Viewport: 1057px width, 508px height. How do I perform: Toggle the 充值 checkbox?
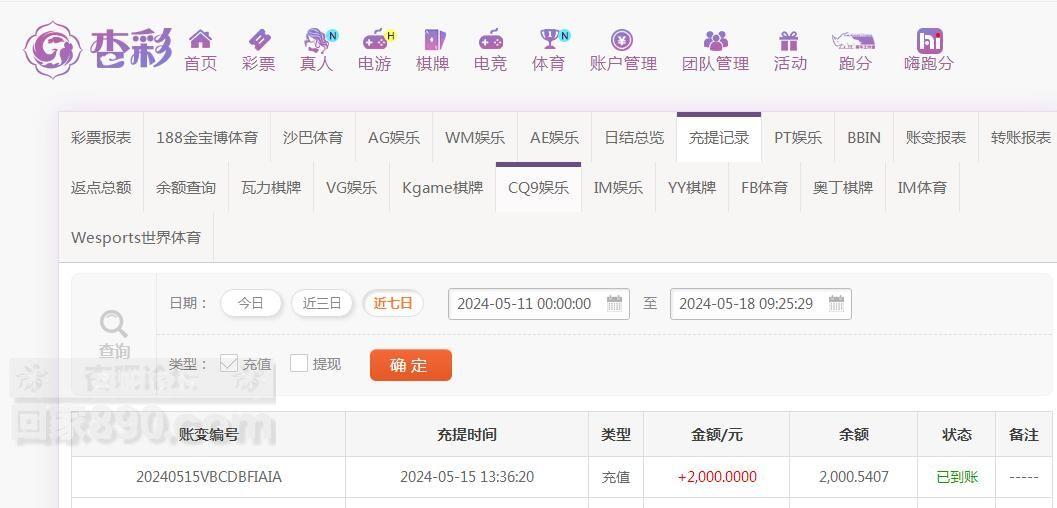pyautogui.click(x=229, y=363)
